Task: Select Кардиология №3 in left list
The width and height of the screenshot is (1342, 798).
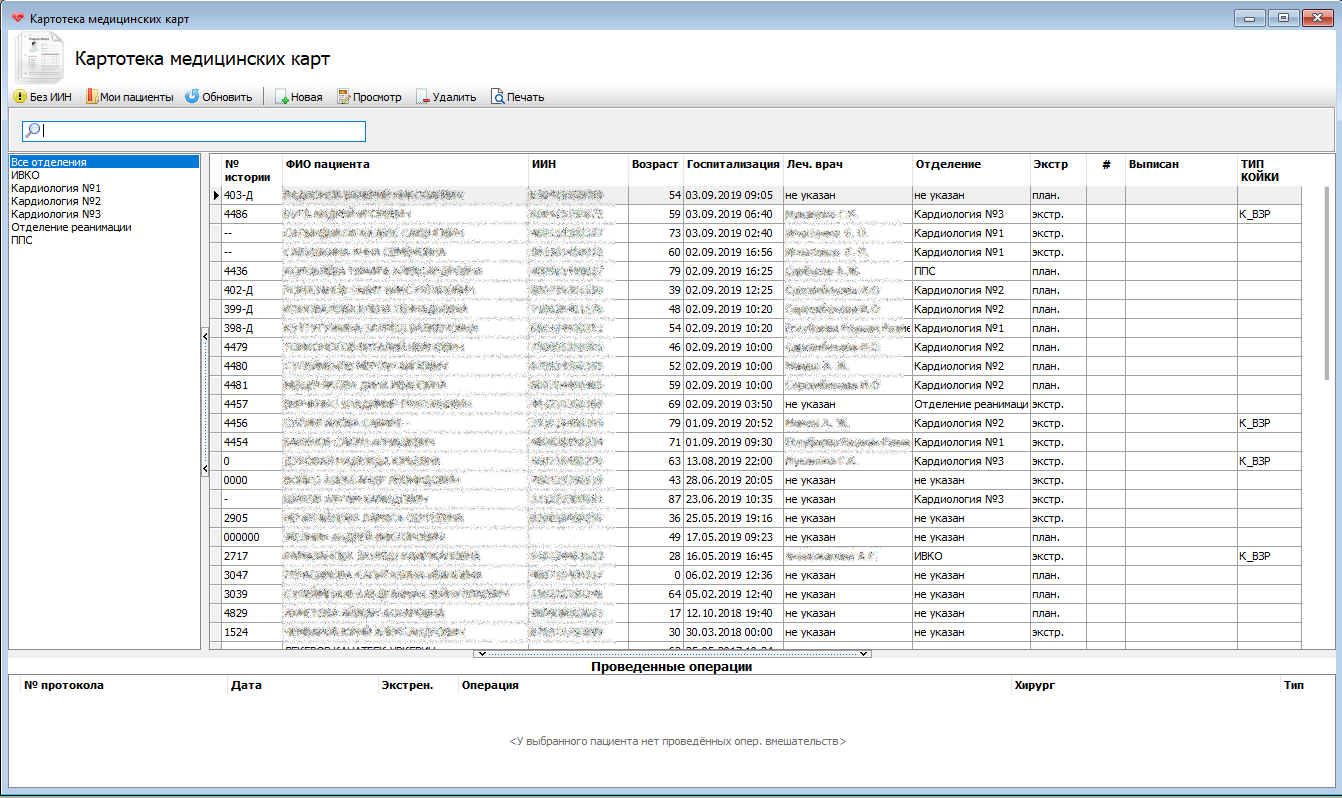Action: (x=104, y=214)
